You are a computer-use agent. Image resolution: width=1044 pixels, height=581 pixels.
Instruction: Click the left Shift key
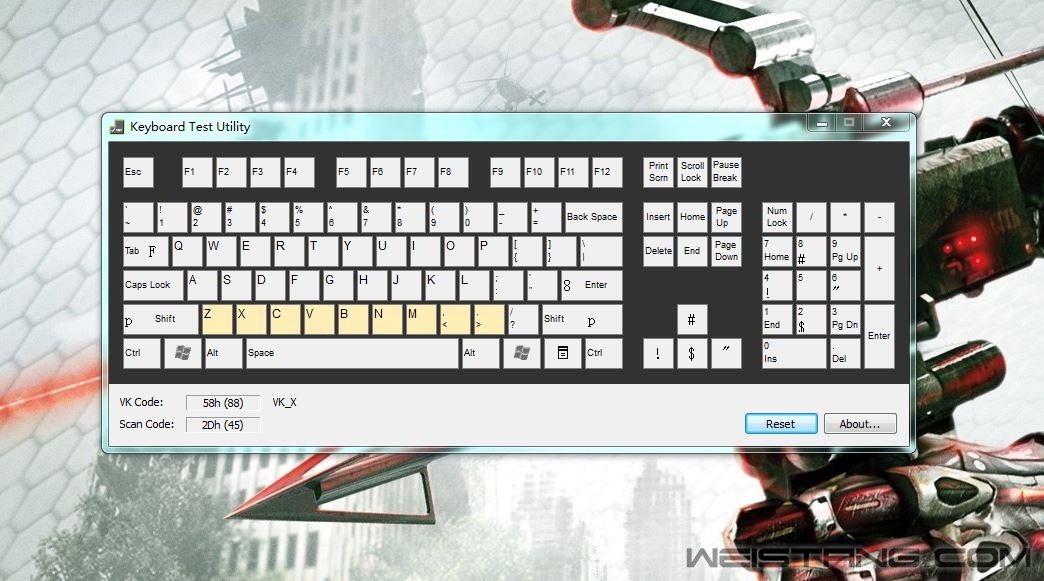tap(160, 319)
